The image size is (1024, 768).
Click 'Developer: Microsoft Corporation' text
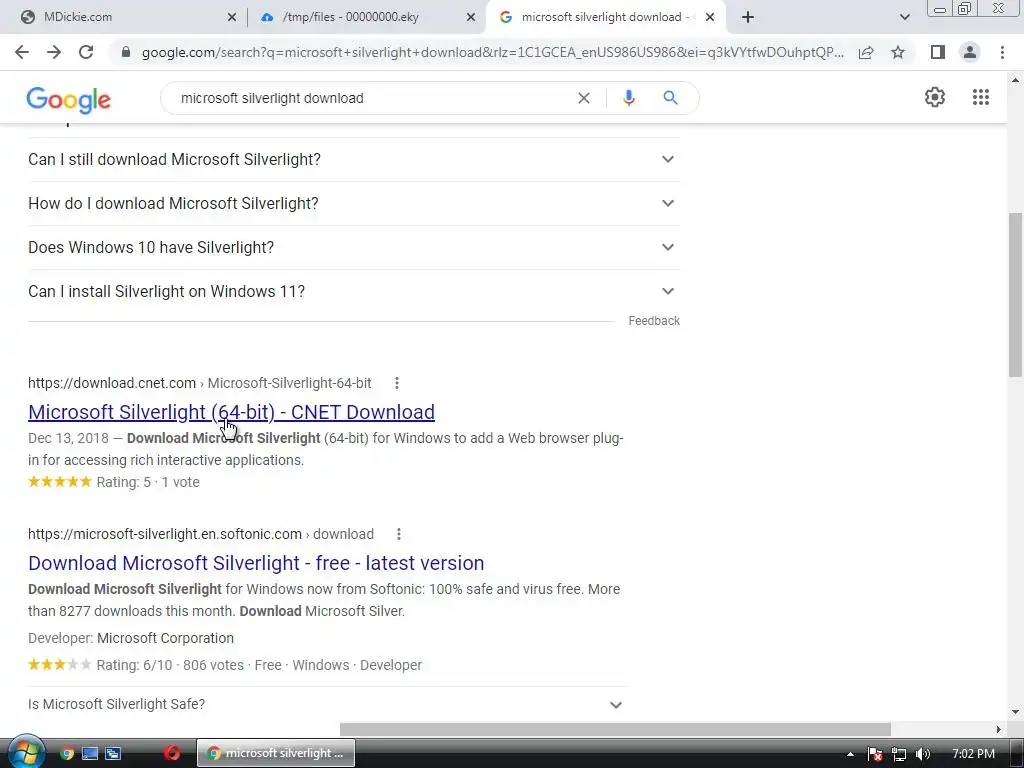131,639
